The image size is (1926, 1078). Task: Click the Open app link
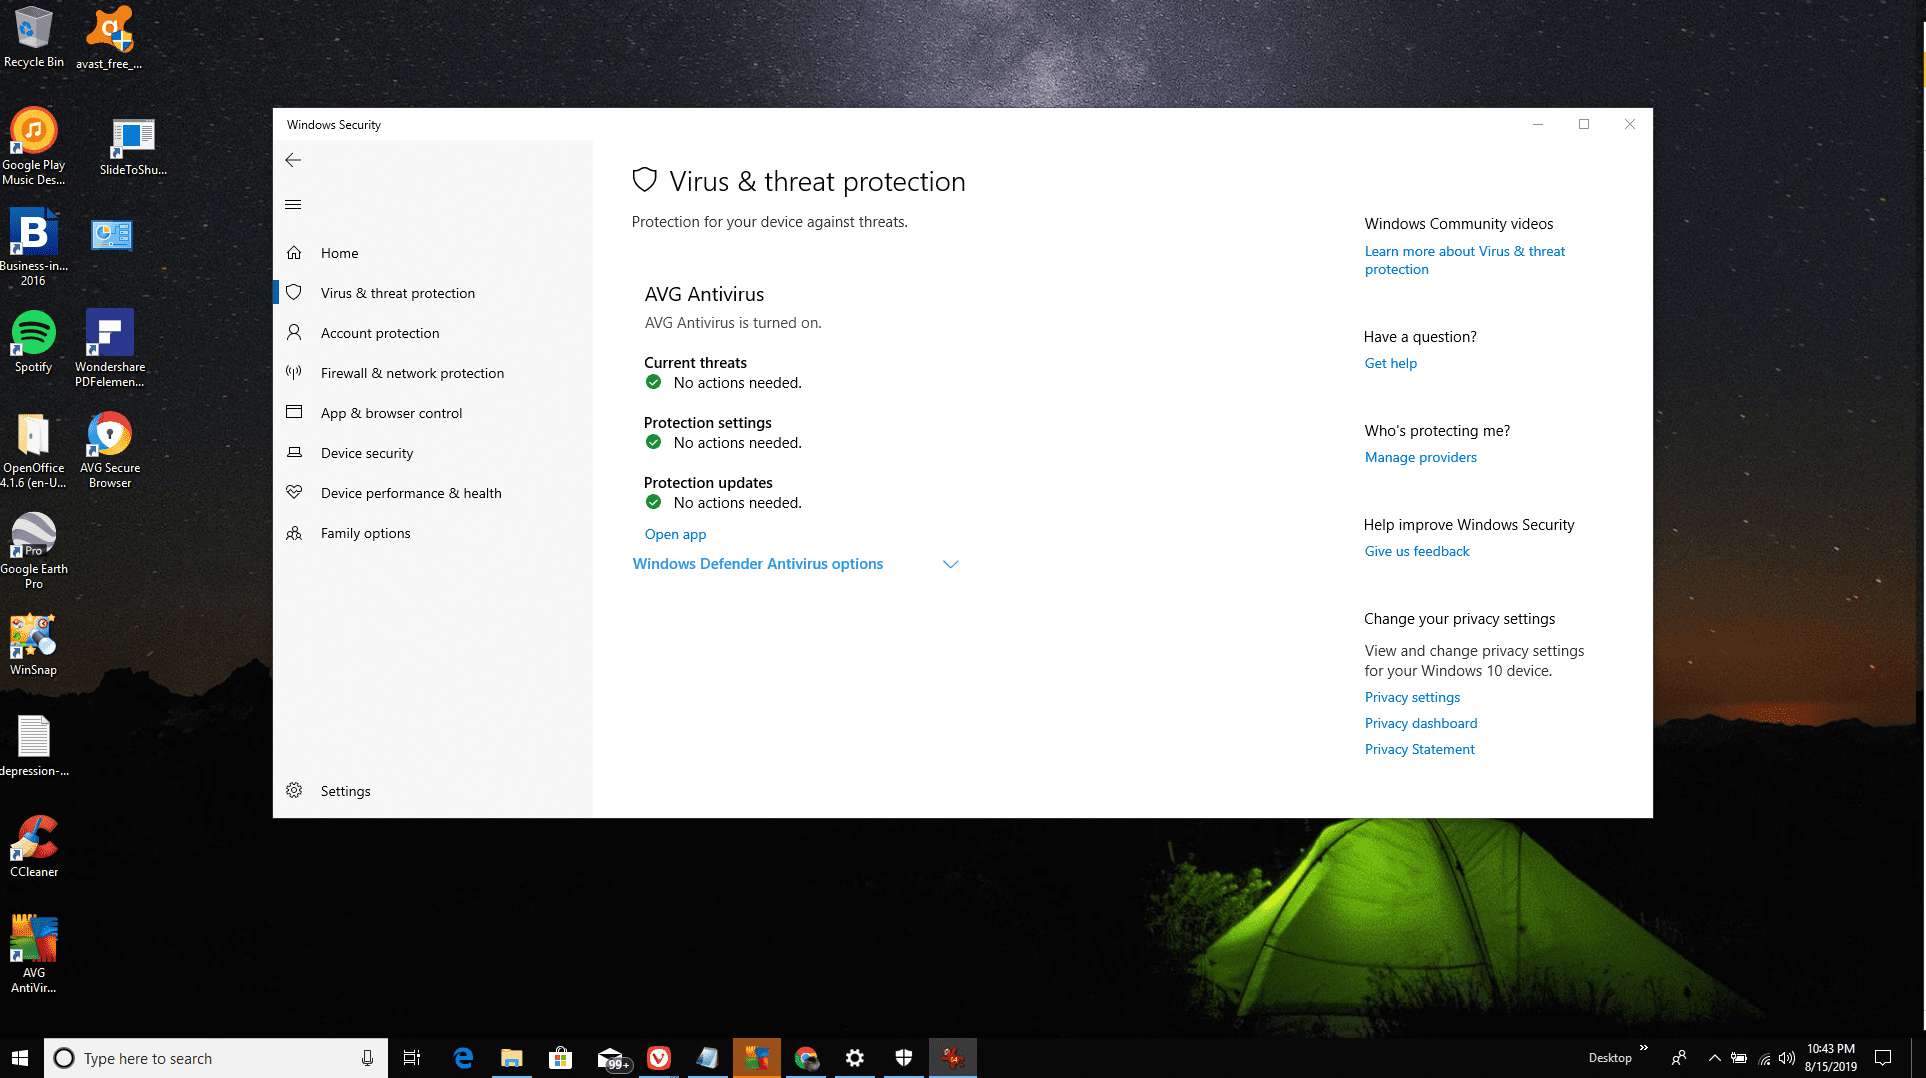click(x=675, y=534)
